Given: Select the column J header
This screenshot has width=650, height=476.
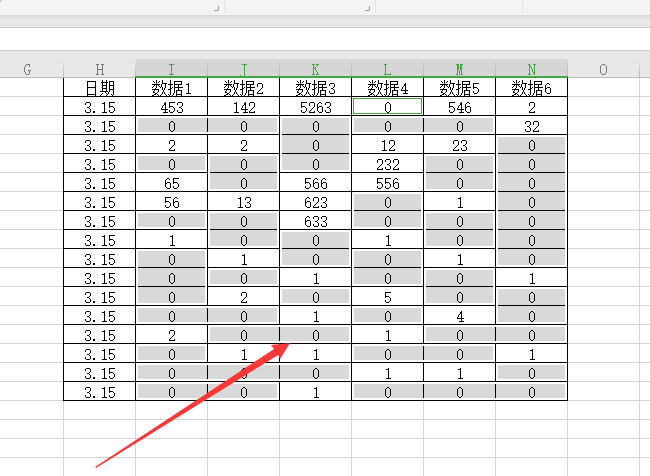Looking at the screenshot, I should [x=243, y=69].
